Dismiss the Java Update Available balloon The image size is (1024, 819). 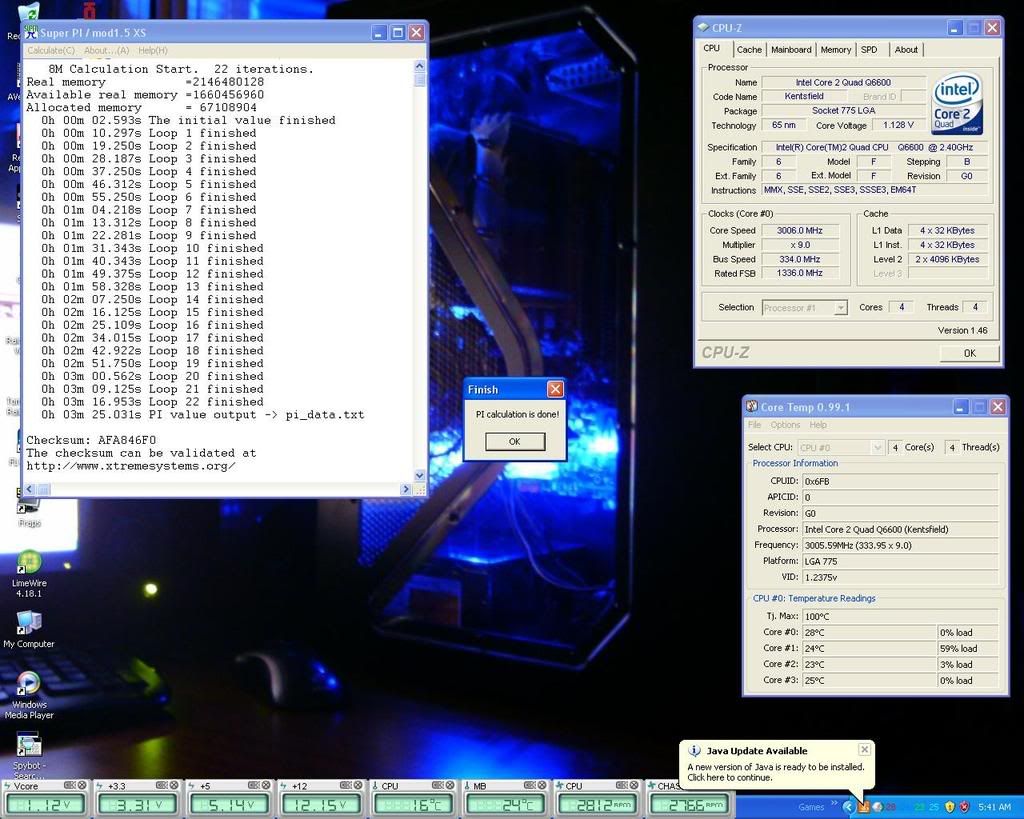coord(864,749)
